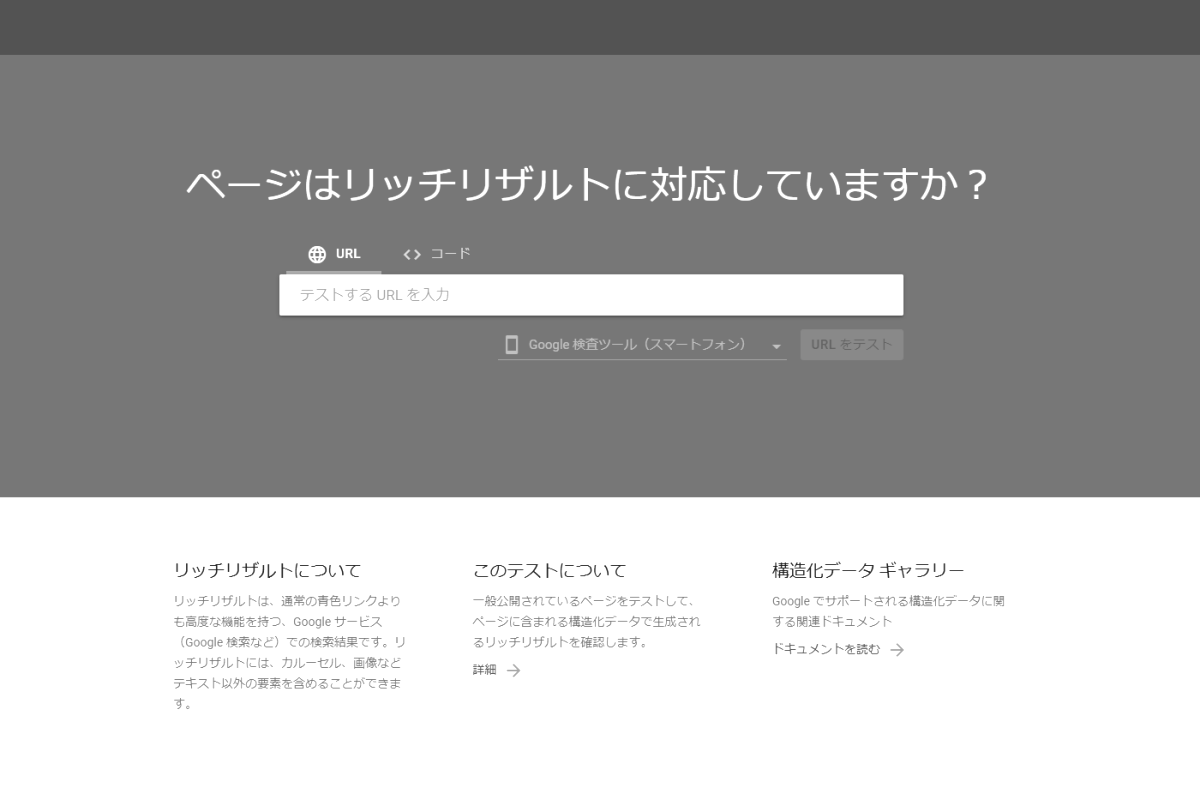Open the 詳細 link
Screen dimensions: 1200x800
point(485,670)
